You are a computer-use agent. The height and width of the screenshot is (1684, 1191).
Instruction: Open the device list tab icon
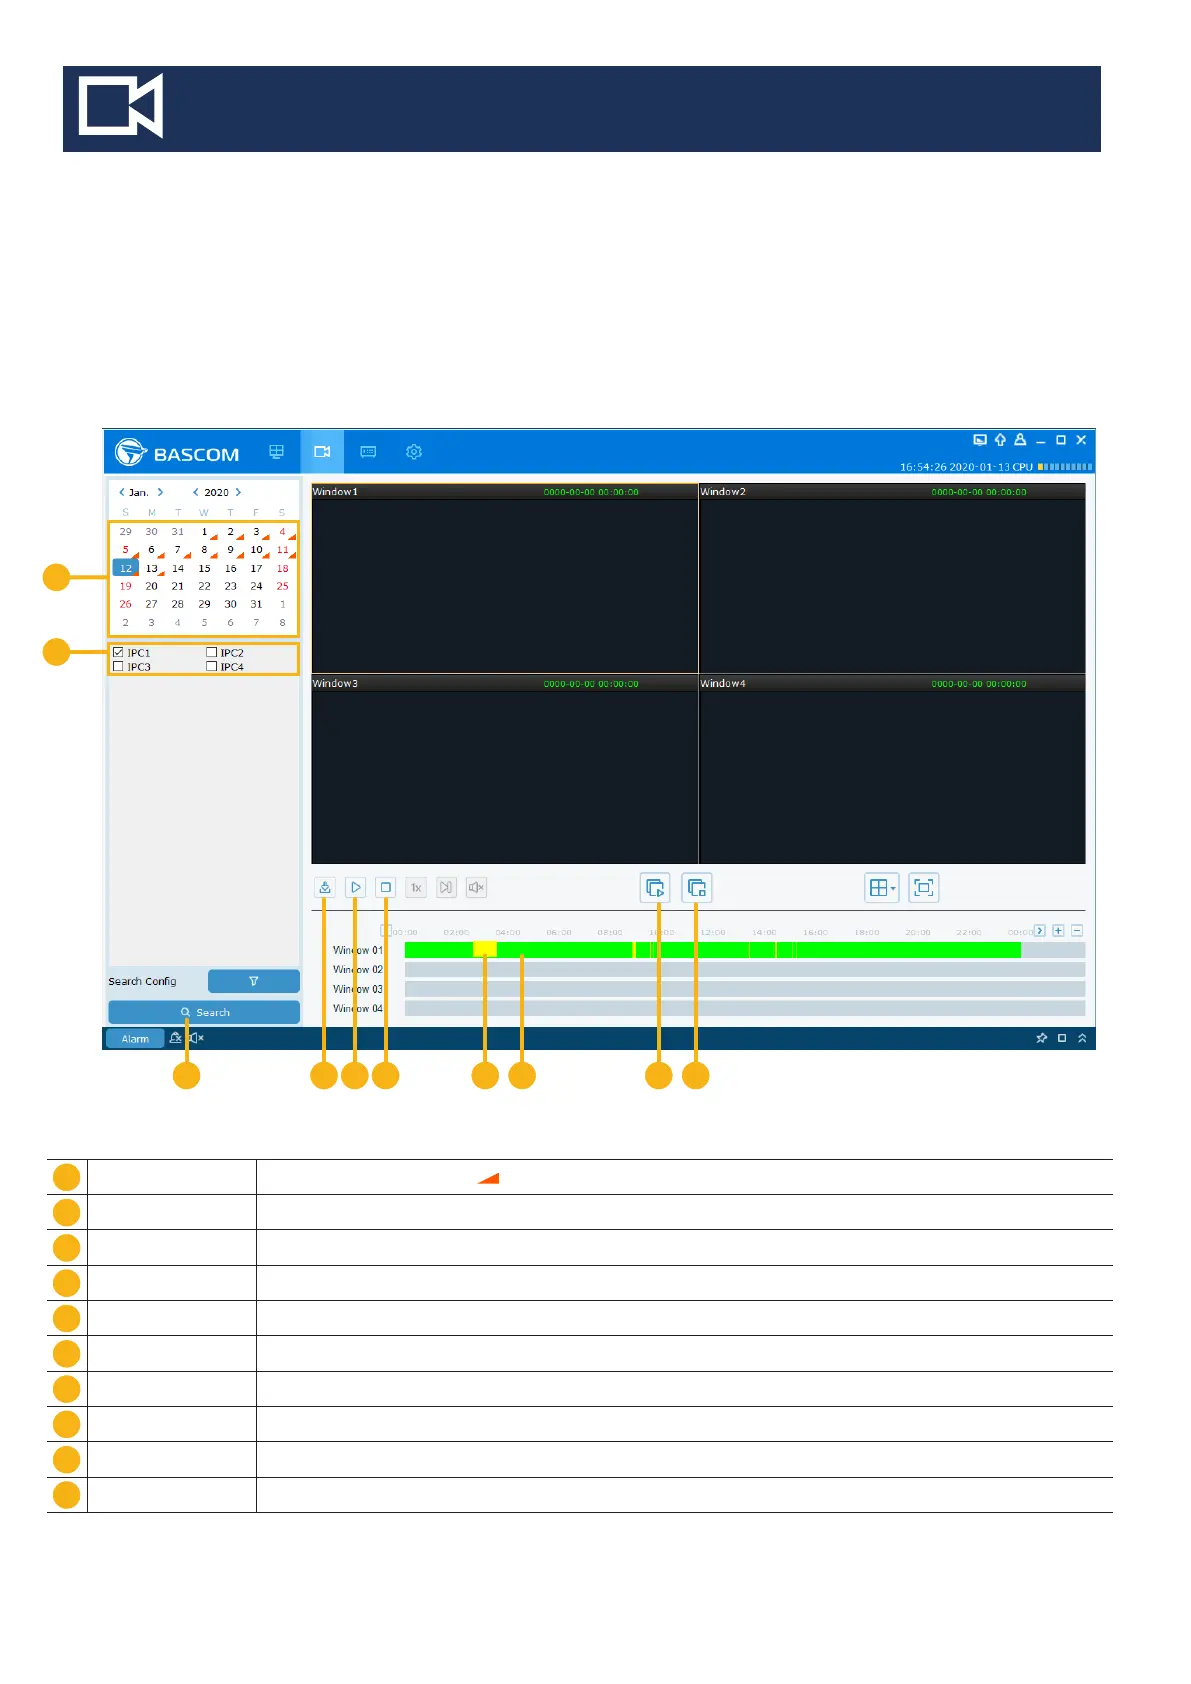(x=368, y=452)
